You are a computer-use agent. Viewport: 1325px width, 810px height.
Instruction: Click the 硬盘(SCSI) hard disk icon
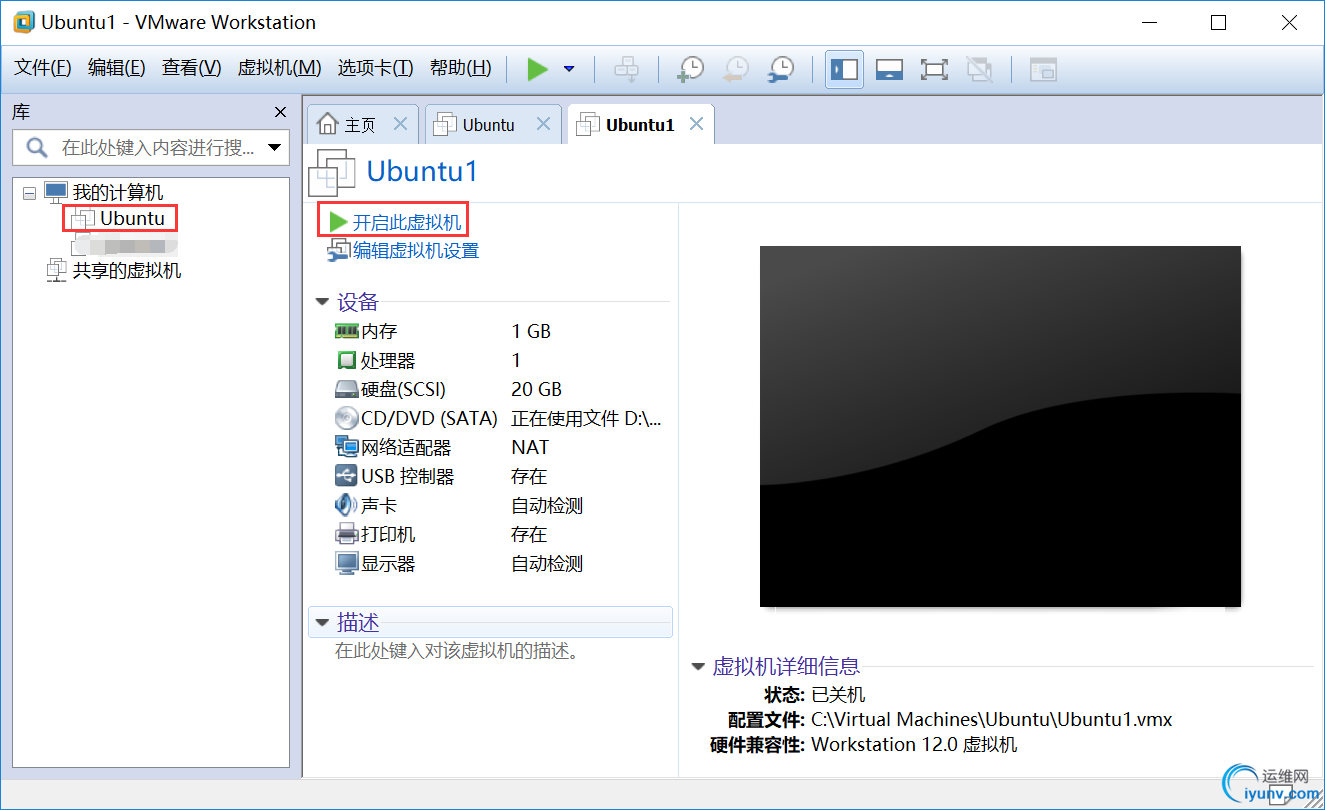tap(346, 389)
